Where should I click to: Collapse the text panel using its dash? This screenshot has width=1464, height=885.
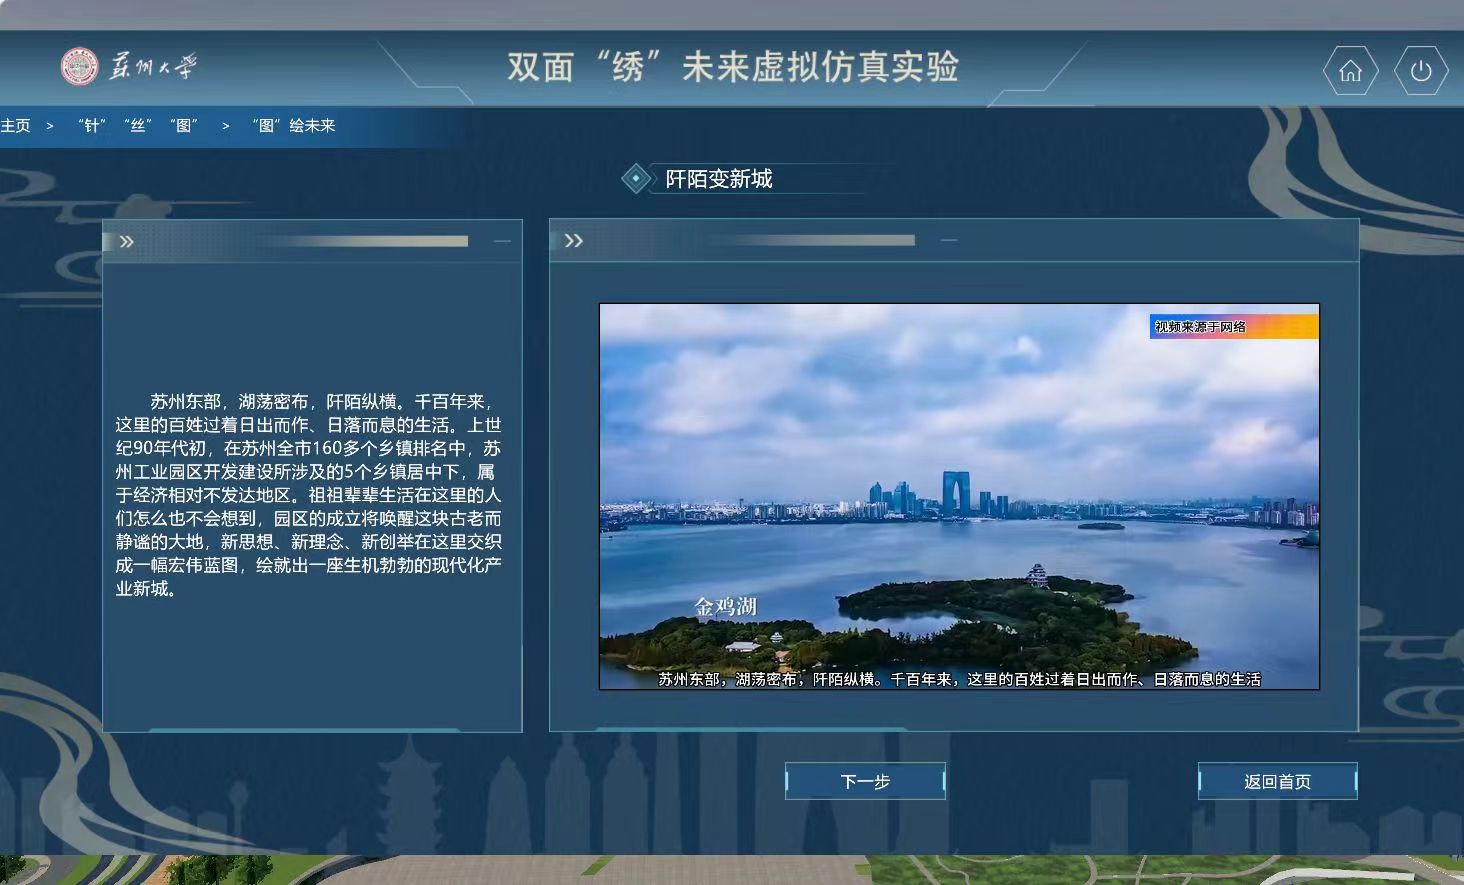tap(502, 241)
